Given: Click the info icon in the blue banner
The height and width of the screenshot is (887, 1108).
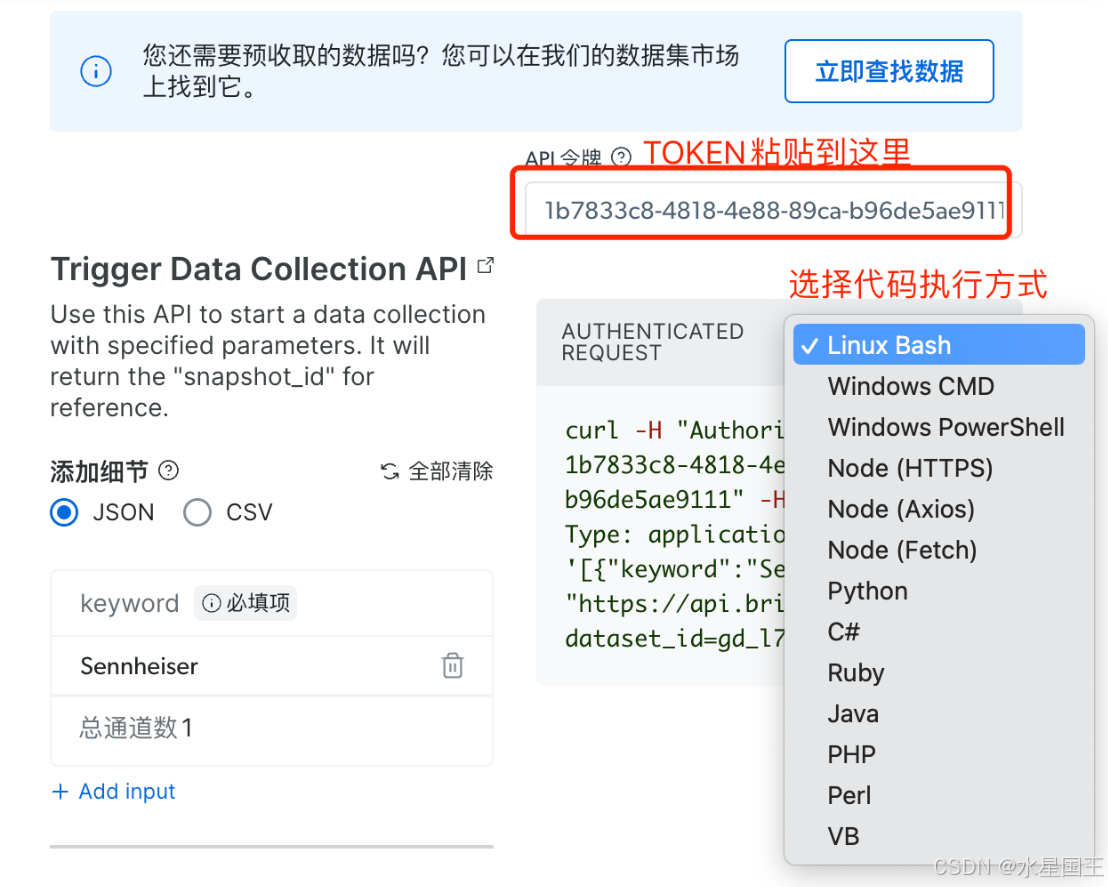Looking at the screenshot, I should (x=96, y=71).
